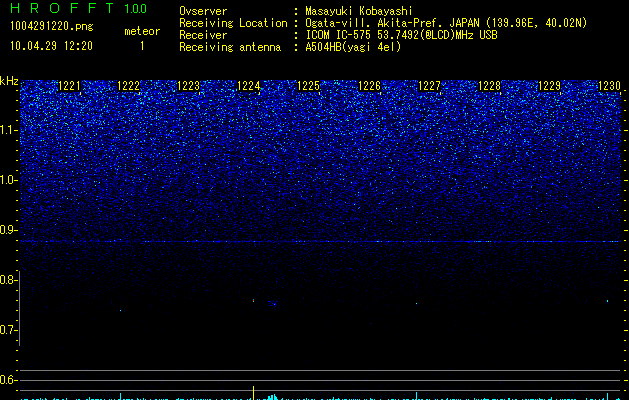Click the cyan echo dot near 1227
The width and height of the screenshot is (629, 400).
point(416,304)
